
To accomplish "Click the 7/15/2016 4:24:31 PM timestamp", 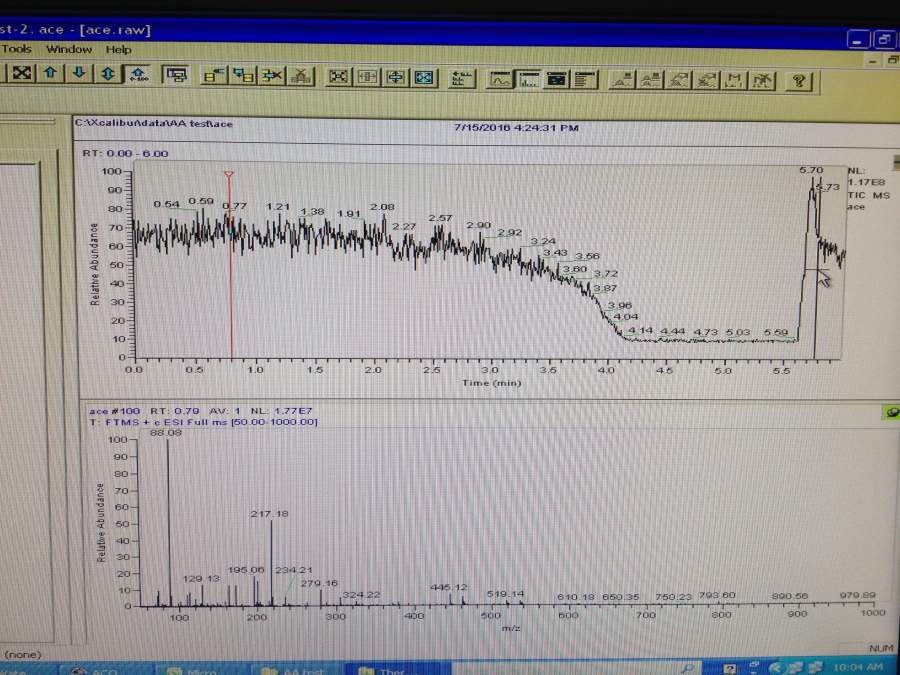I will [x=516, y=127].
